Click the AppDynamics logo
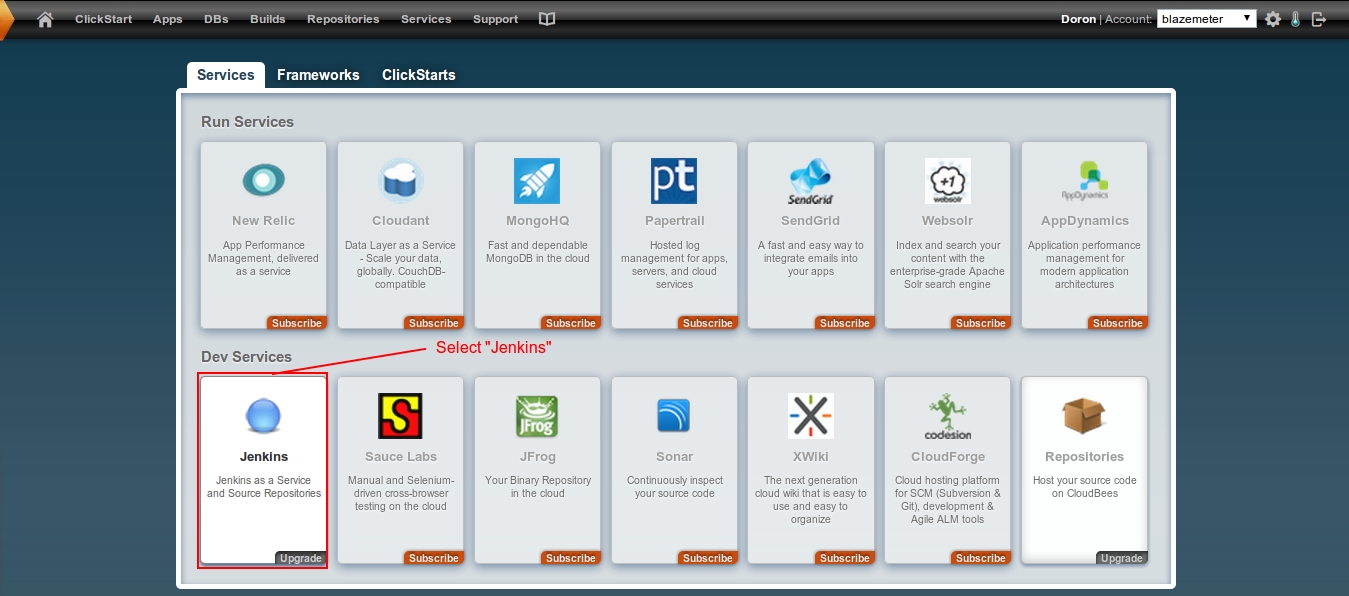 (x=1084, y=181)
